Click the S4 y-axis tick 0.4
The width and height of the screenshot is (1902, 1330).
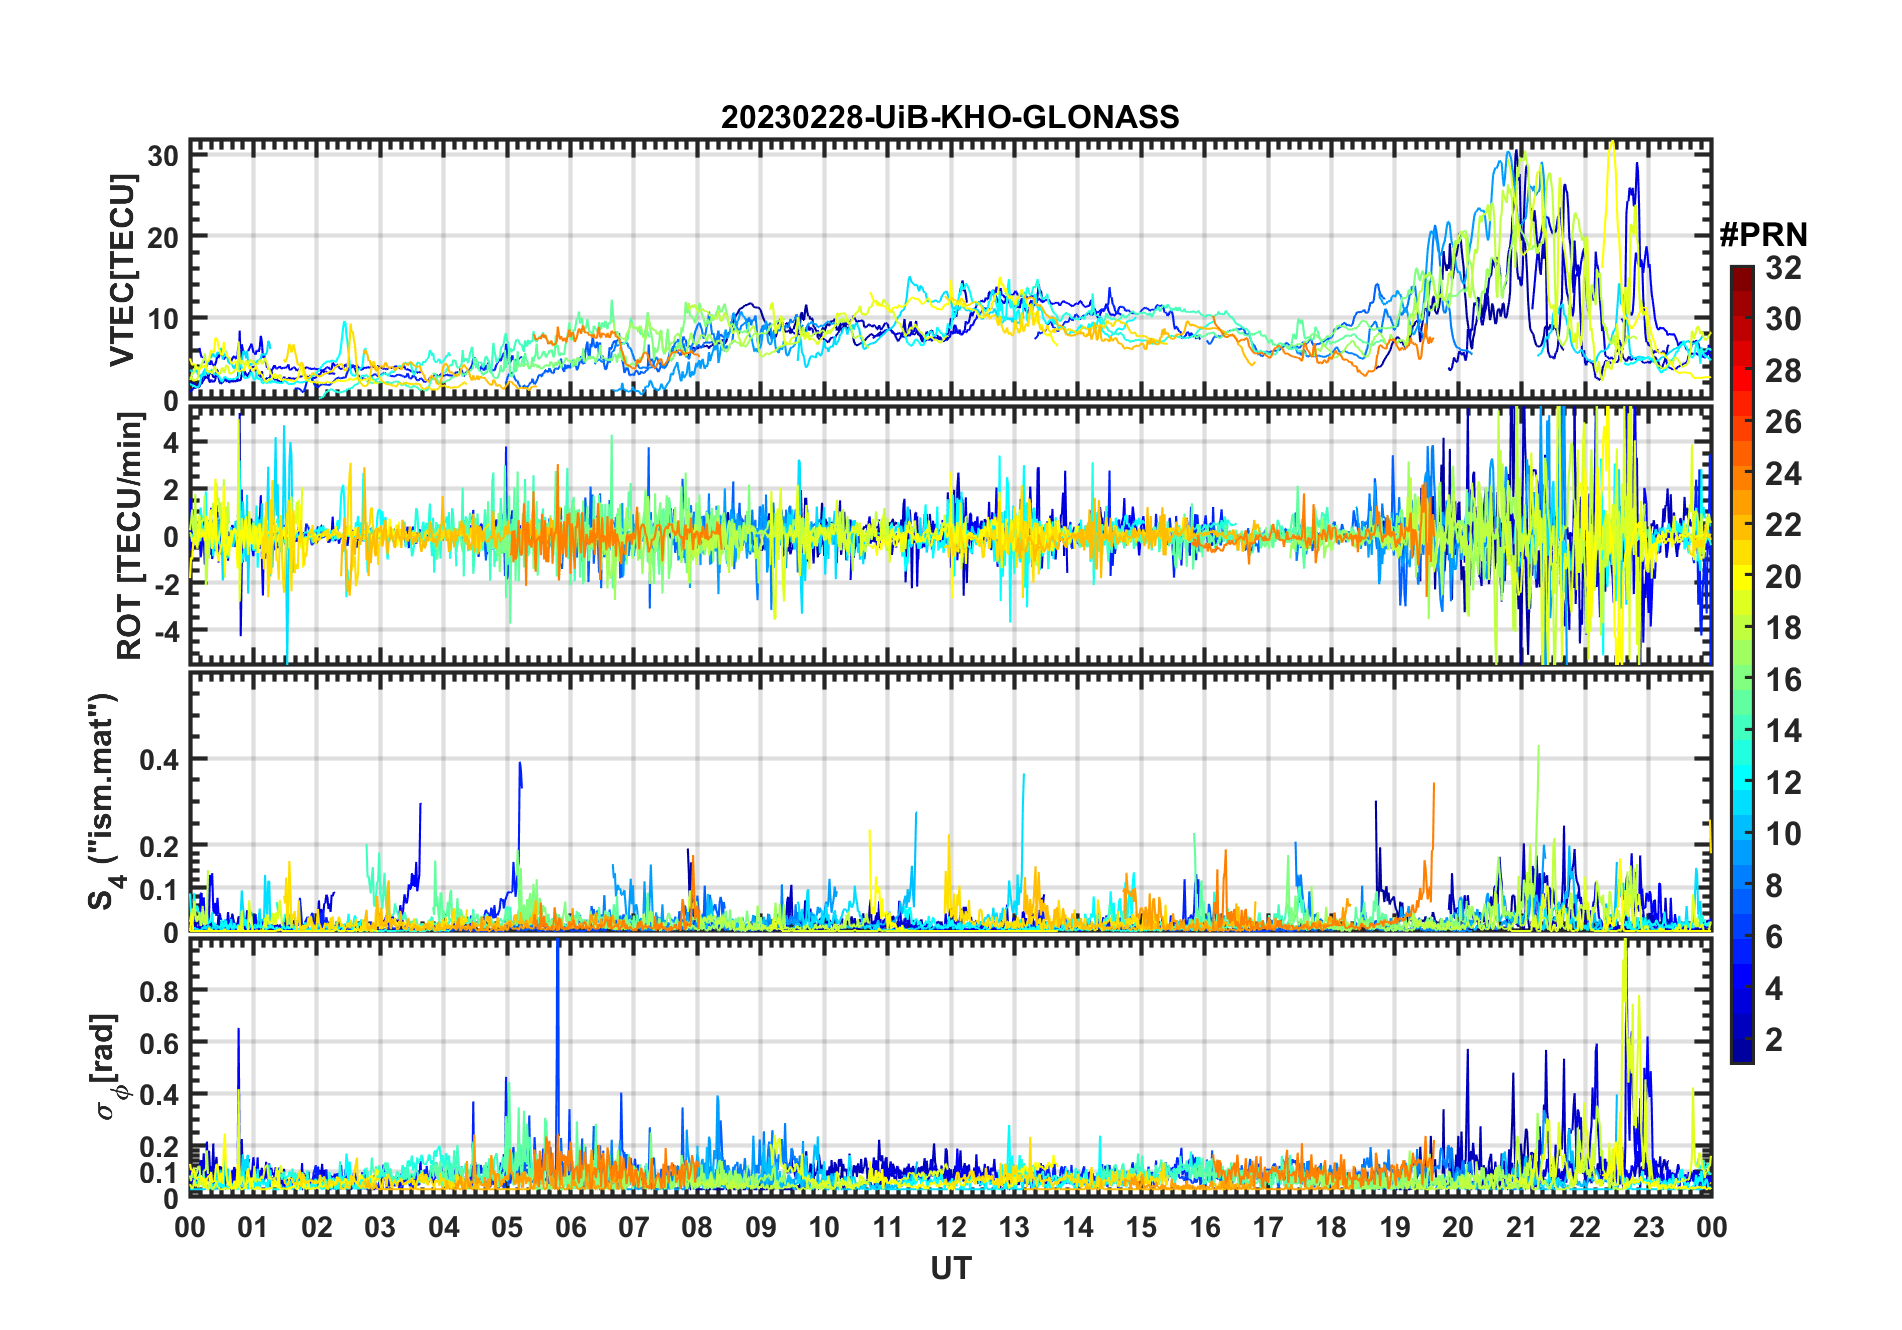pos(159,759)
